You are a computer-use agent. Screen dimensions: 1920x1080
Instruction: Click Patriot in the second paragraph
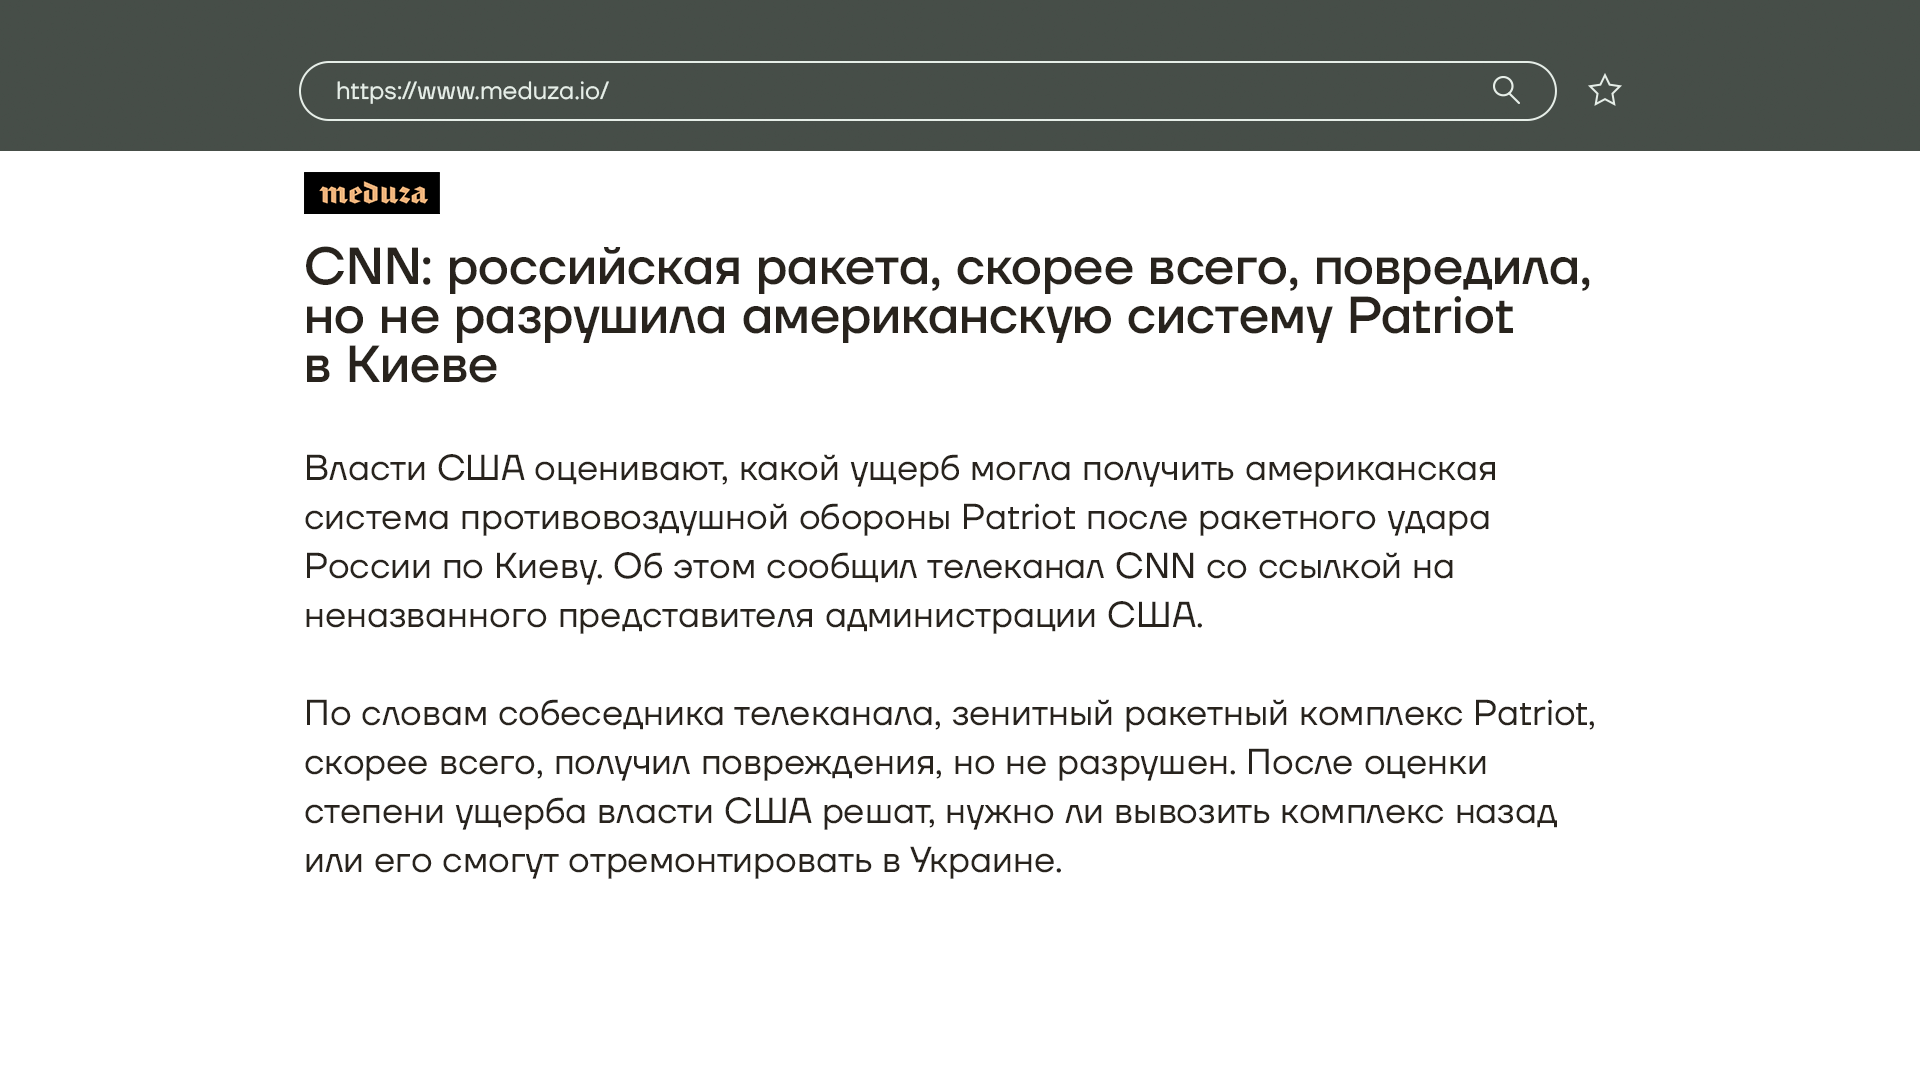coord(1531,713)
